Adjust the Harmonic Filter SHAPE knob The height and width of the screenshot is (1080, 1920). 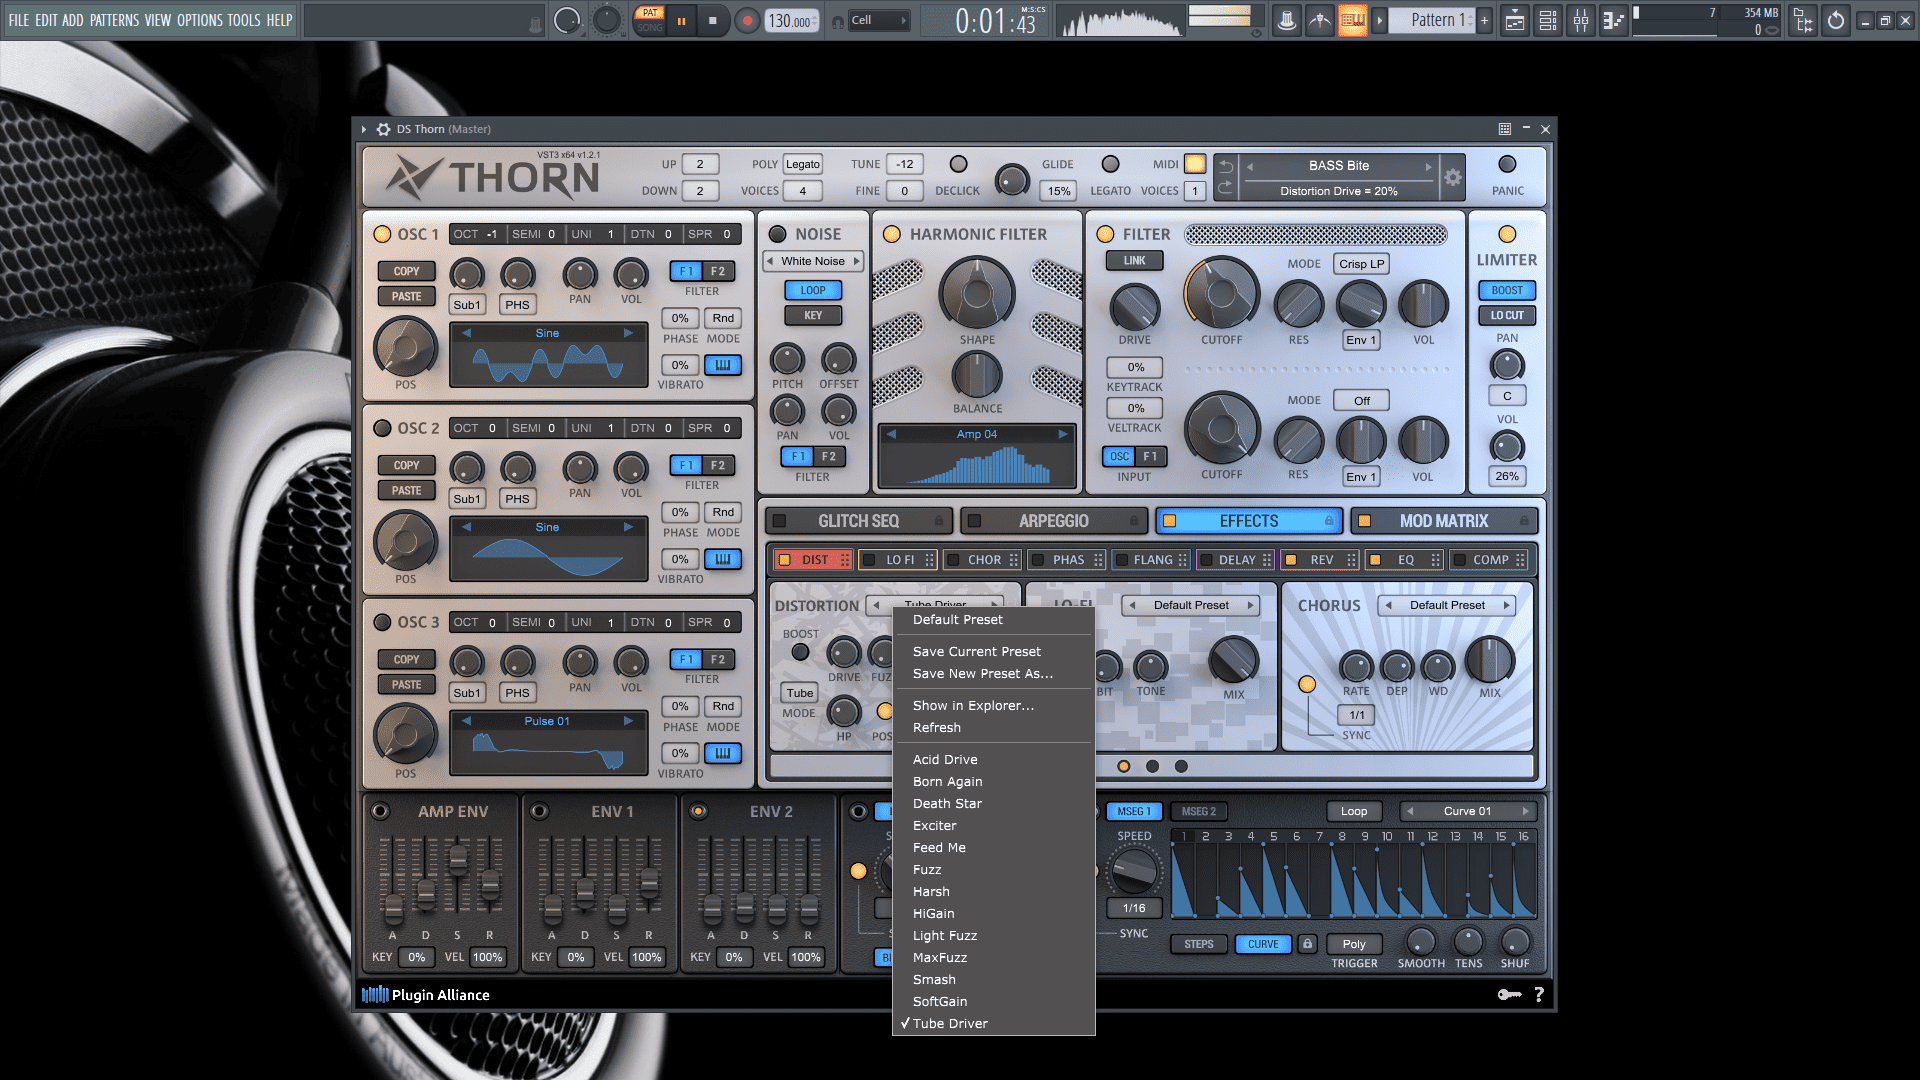(x=977, y=293)
